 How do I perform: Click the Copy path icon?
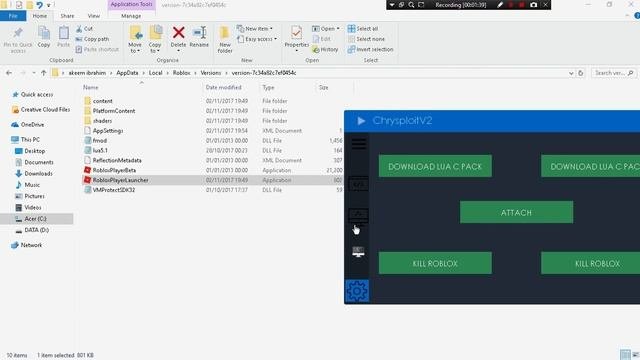pyautogui.click(x=79, y=39)
